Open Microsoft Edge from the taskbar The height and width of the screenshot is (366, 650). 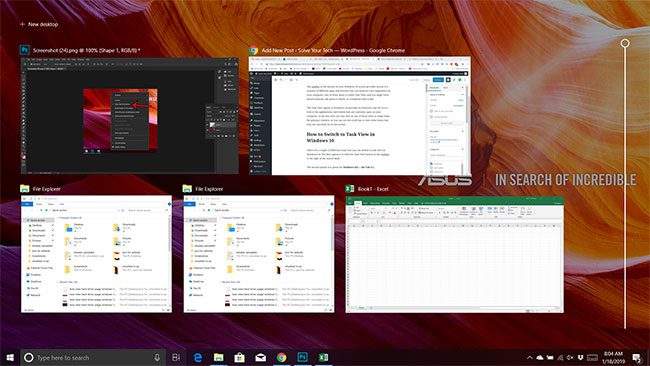[198, 357]
